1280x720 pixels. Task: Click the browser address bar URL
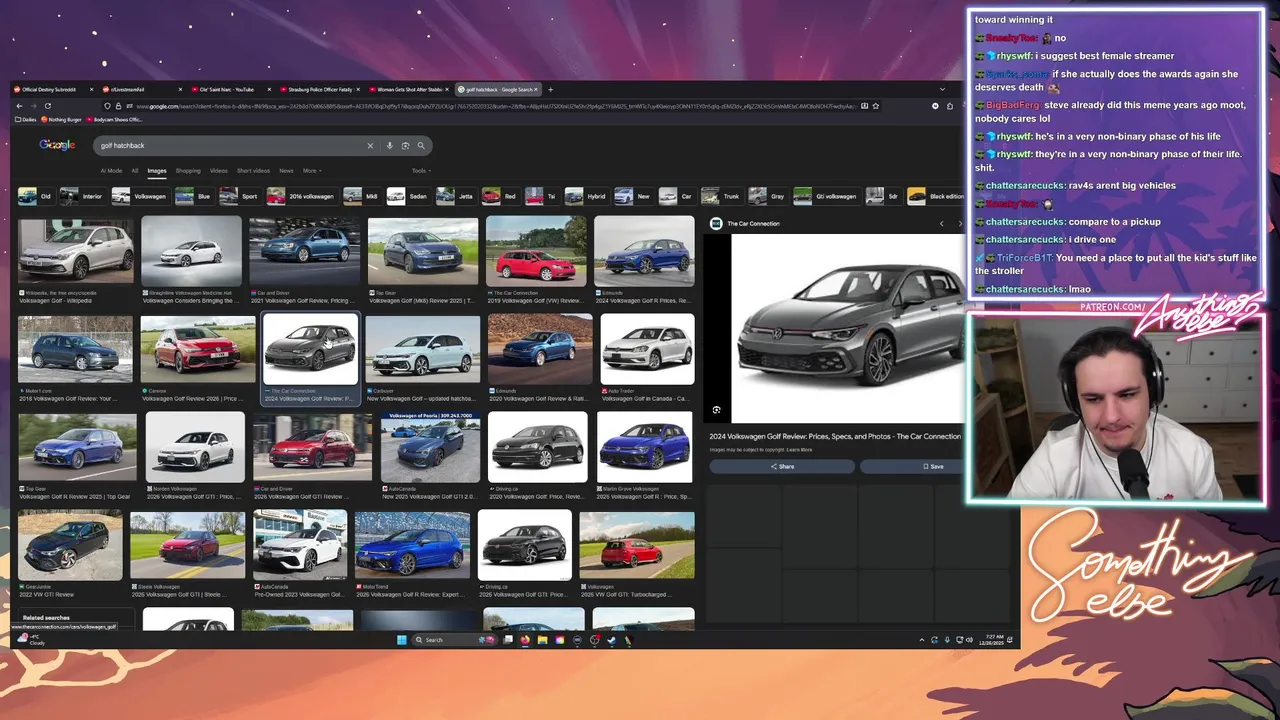pyautogui.click(x=490, y=106)
